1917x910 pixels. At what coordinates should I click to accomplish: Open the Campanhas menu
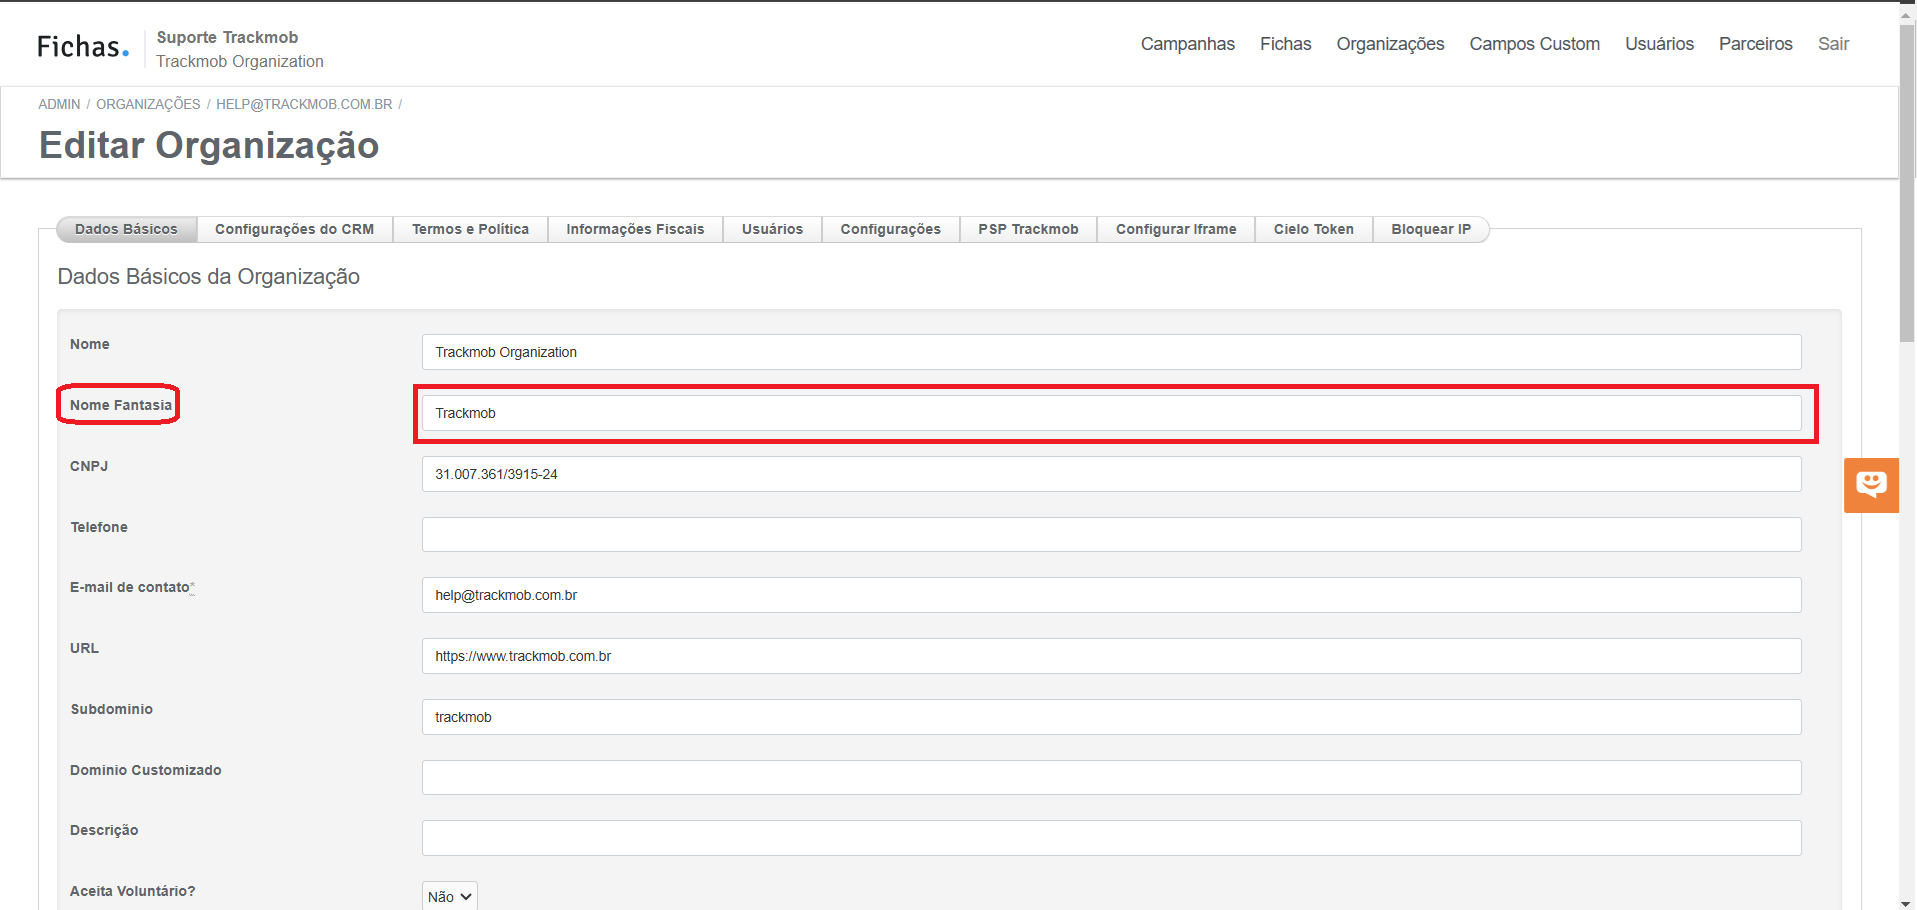pos(1187,44)
